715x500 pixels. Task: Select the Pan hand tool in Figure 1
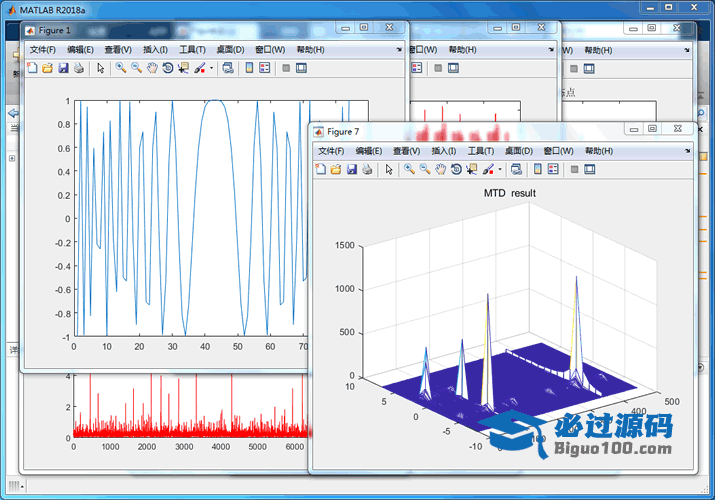click(x=152, y=68)
